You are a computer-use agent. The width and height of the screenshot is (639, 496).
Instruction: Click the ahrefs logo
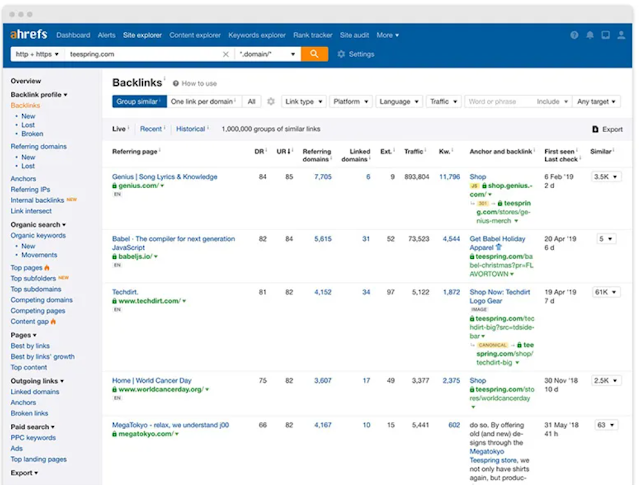[29, 34]
